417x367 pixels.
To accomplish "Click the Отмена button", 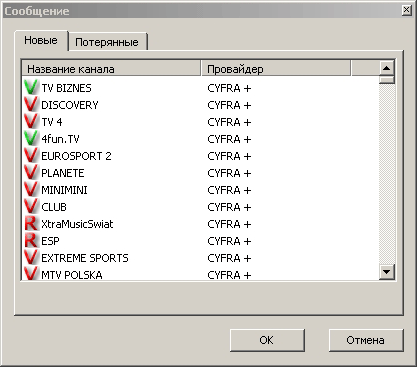I will pos(366,340).
